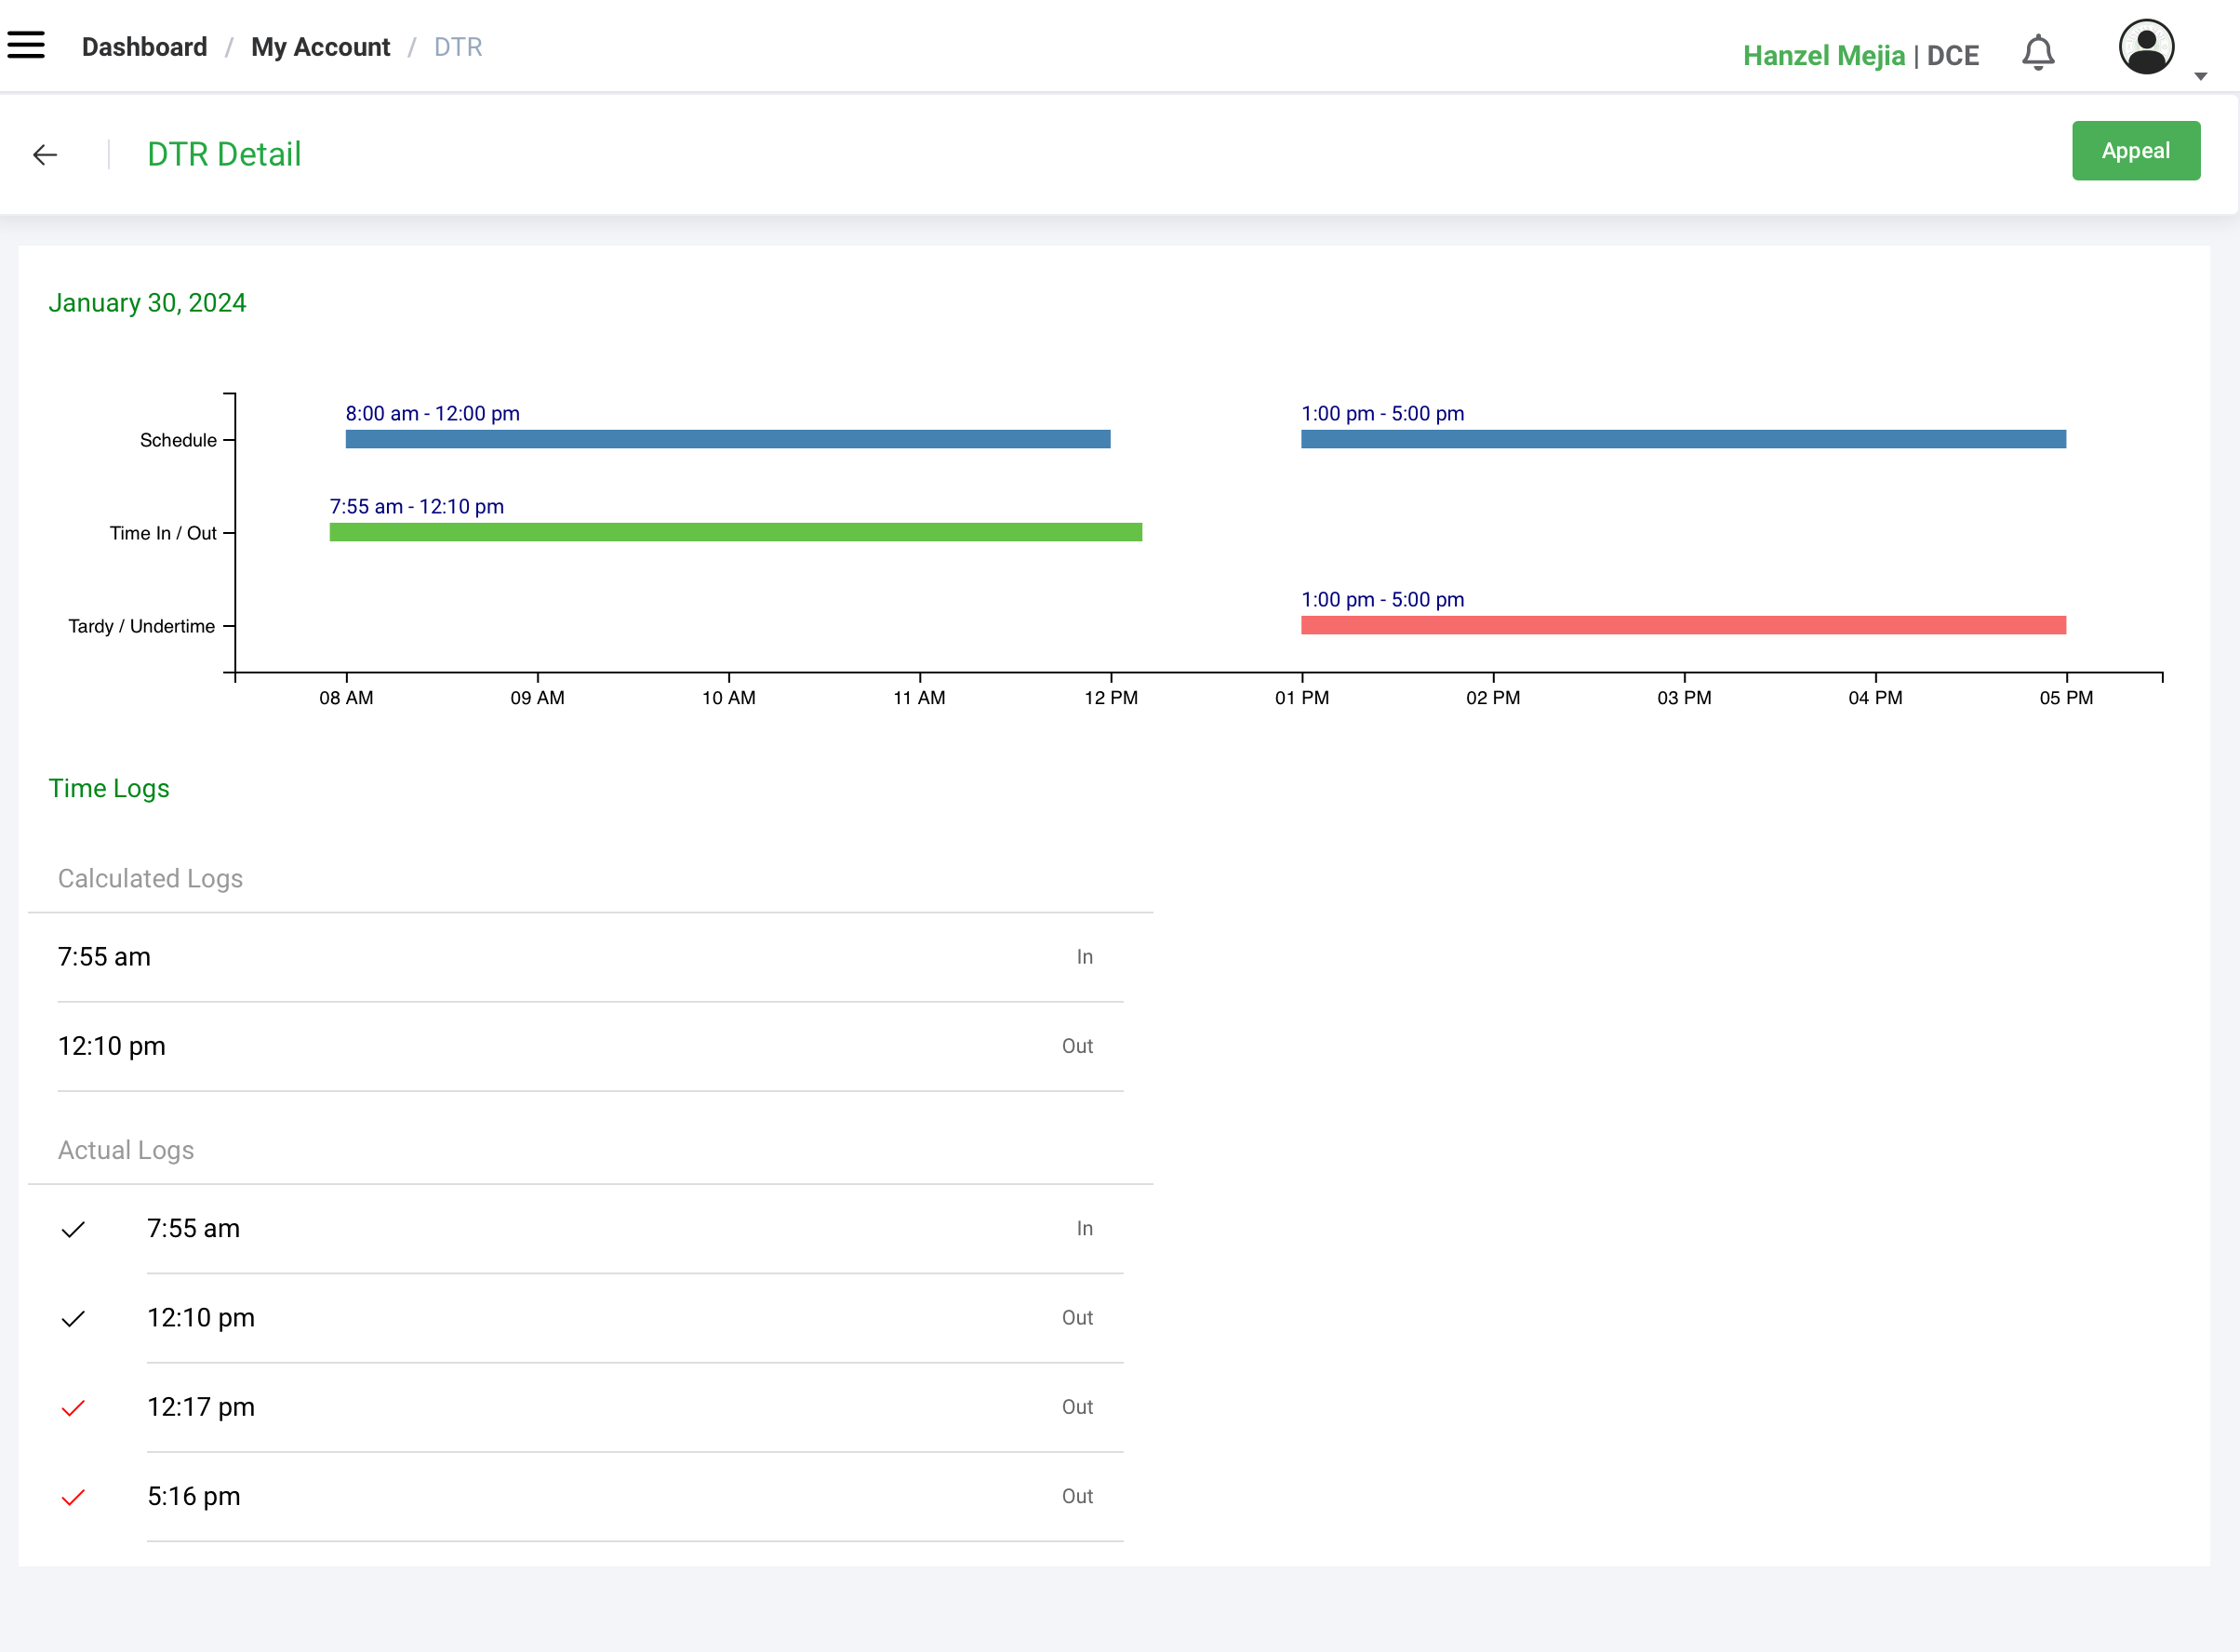Expand the account dropdown caret
Image resolution: width=2240 pixels, height=1652 pixels.
pyautogui.click(x=2200, y=76)
